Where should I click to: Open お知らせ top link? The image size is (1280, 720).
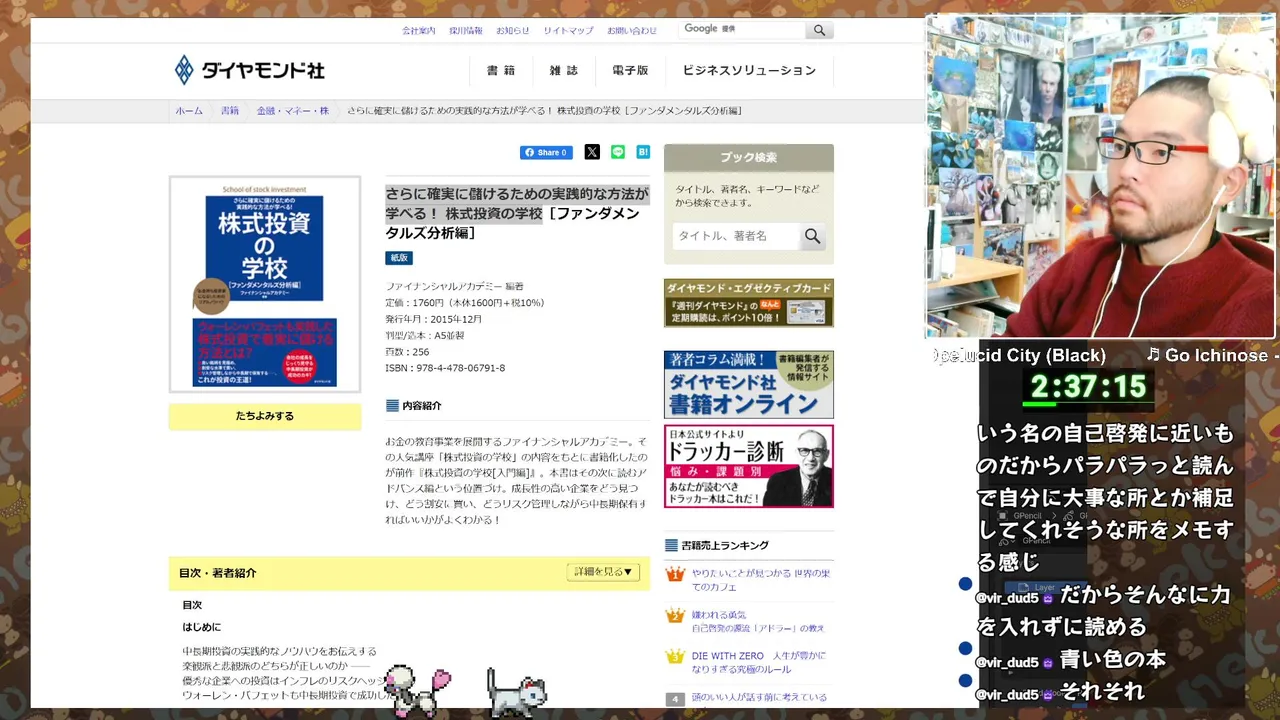pos(513,31)
